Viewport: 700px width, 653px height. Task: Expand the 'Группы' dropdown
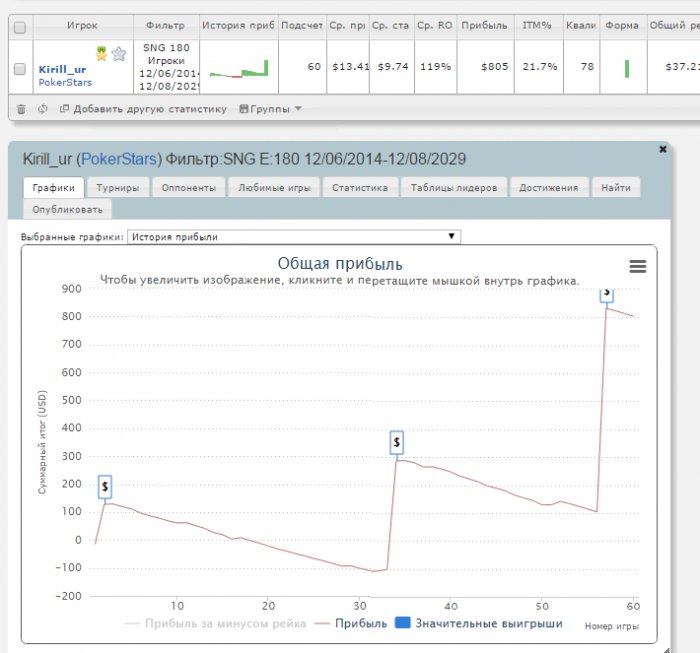tap(270, 109)
